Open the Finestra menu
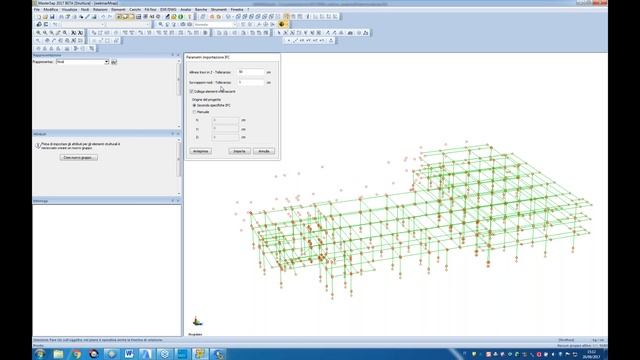 pos(237,9)
